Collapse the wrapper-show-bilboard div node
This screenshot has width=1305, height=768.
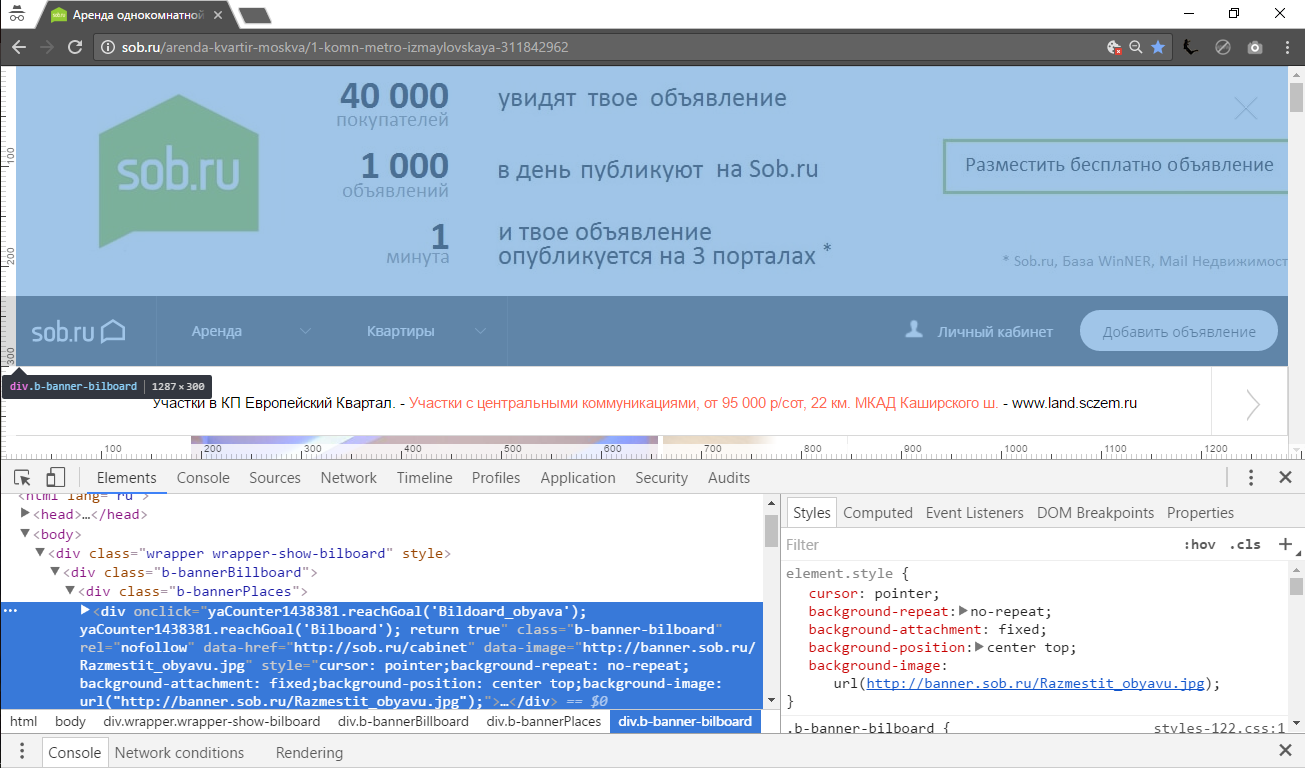point(41,553)
